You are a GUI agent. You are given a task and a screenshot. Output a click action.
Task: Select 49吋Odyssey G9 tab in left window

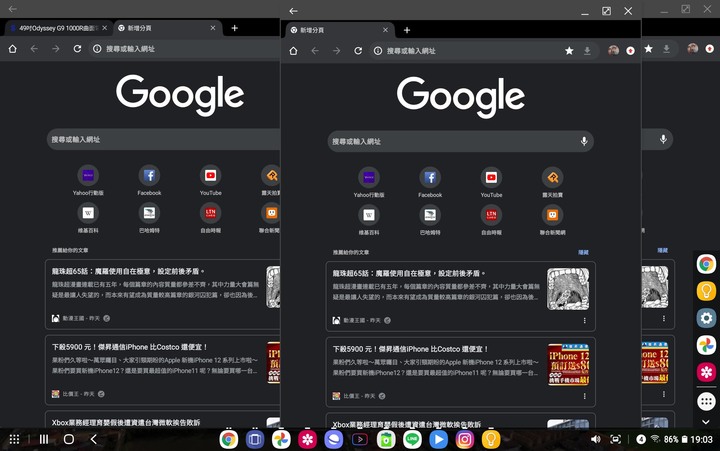(58, 28)
